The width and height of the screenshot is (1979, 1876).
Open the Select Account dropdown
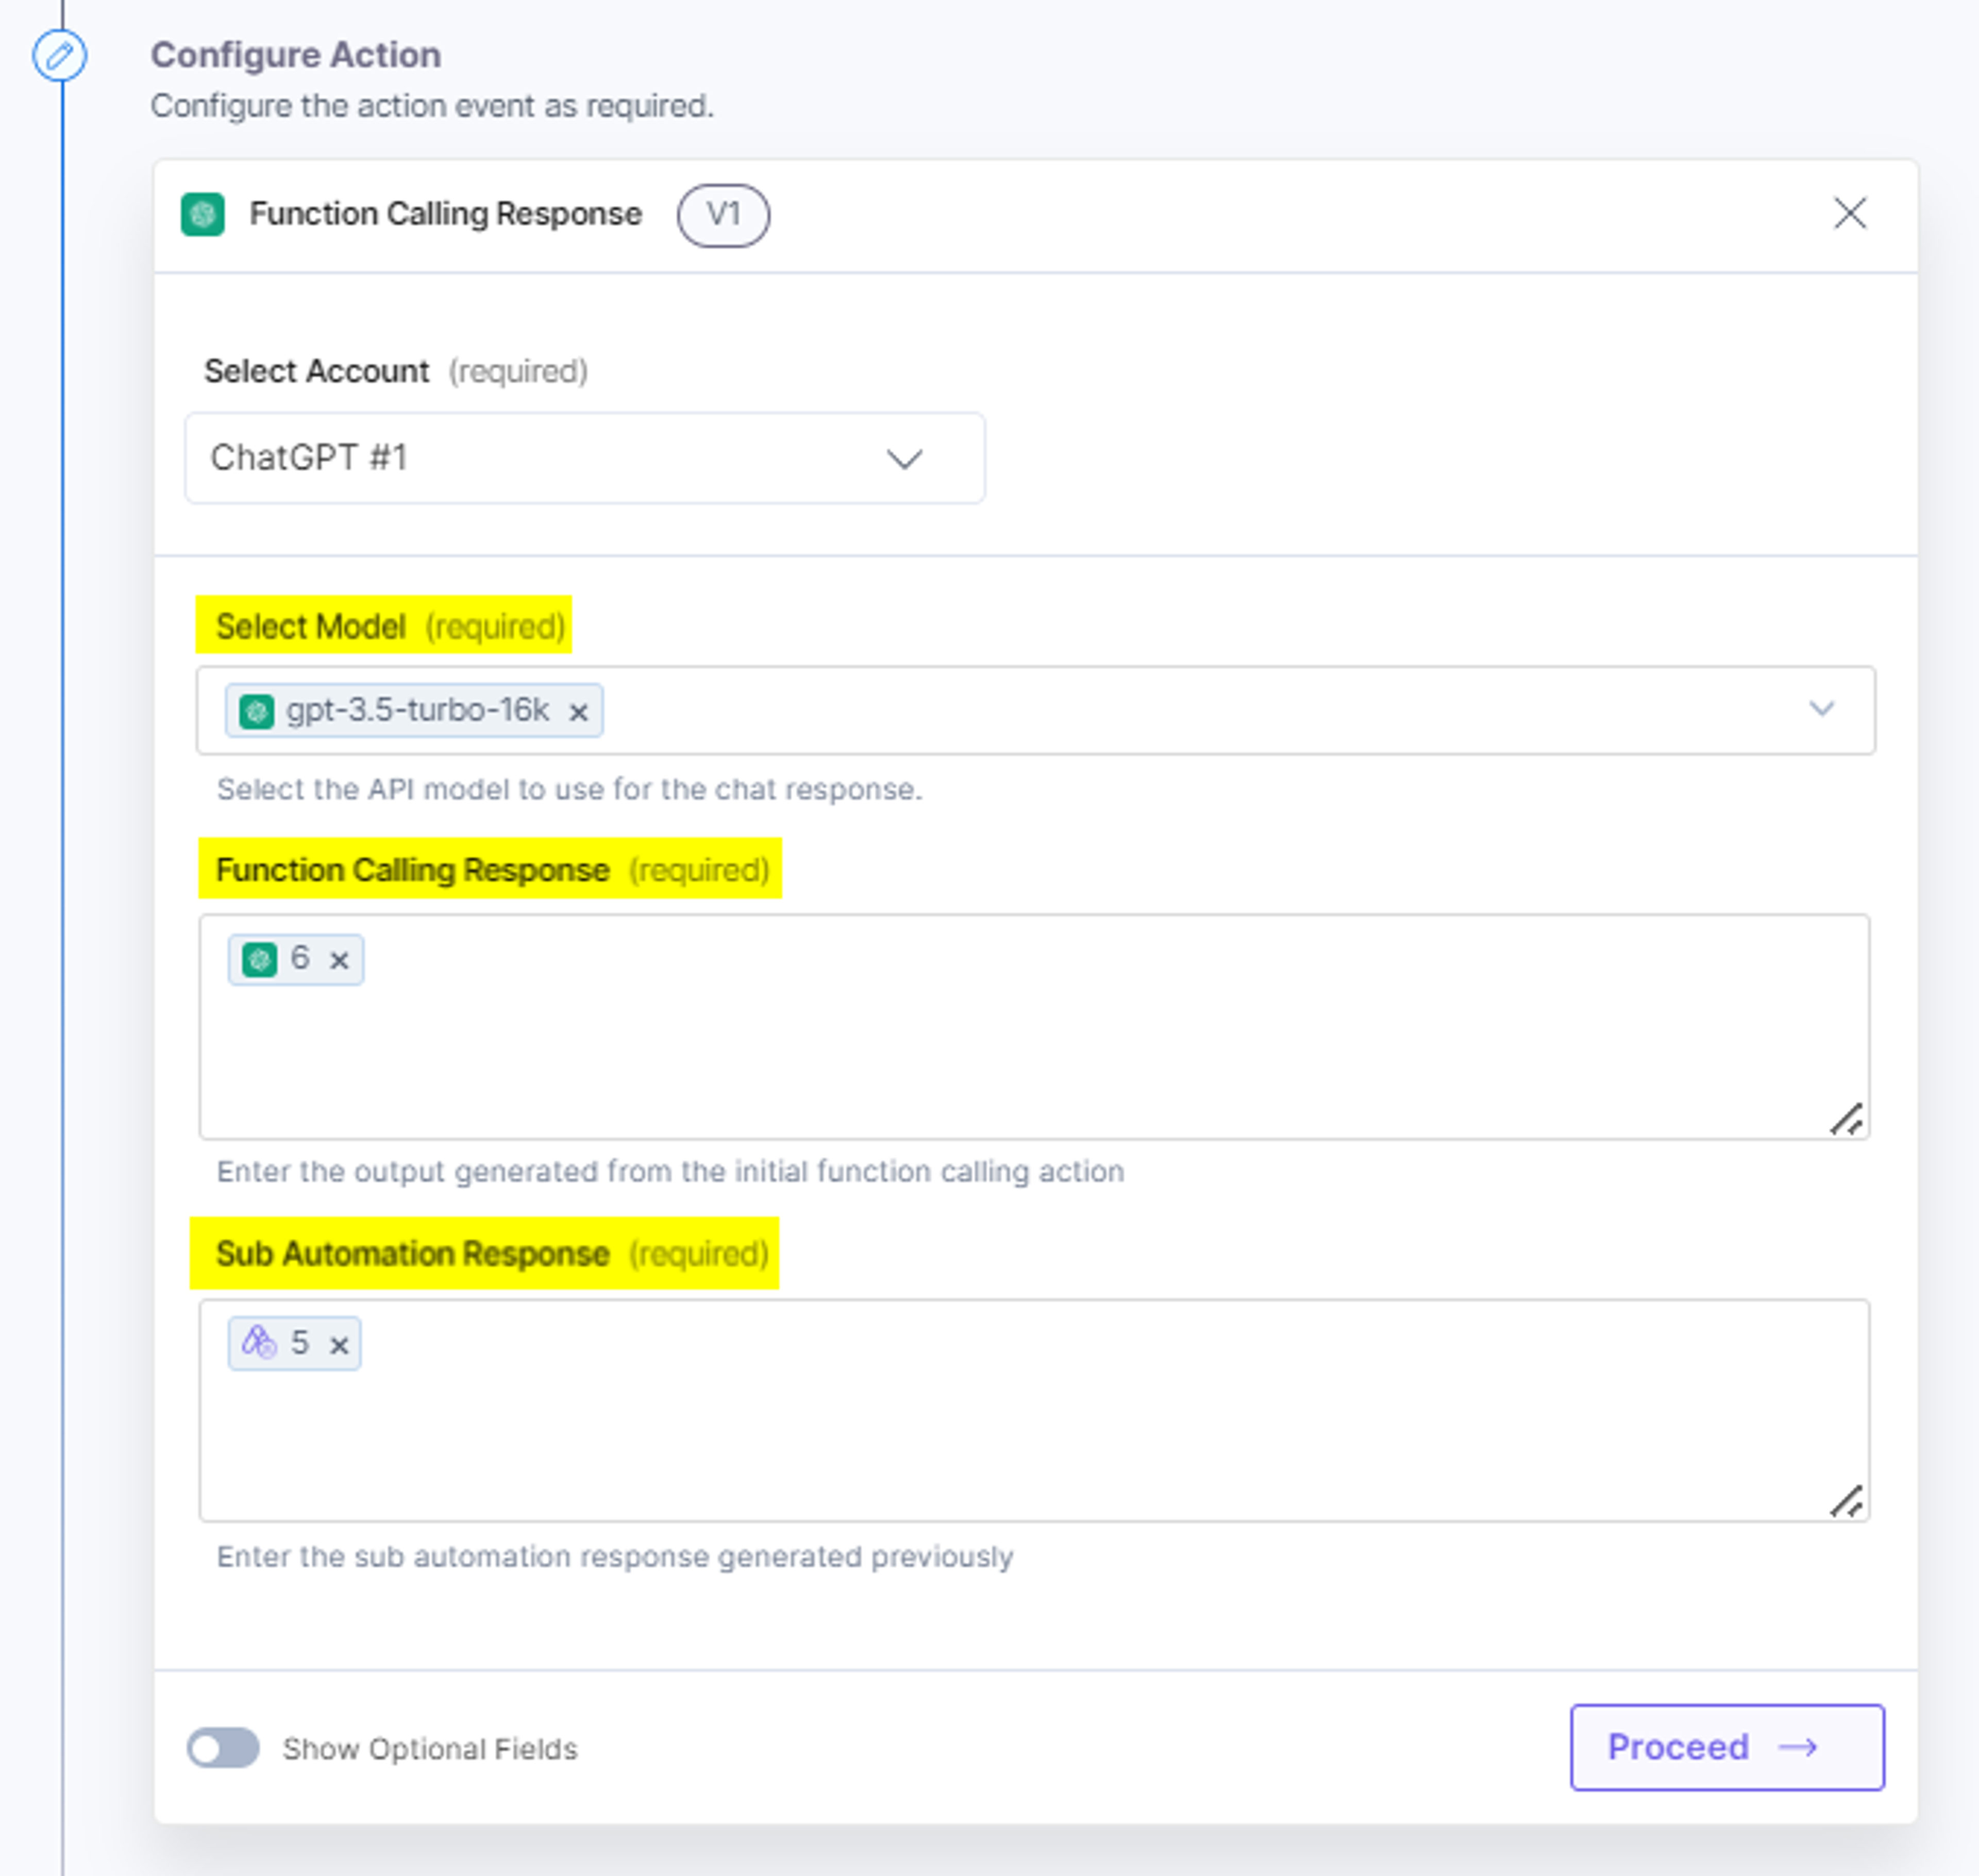pos(585,458)
